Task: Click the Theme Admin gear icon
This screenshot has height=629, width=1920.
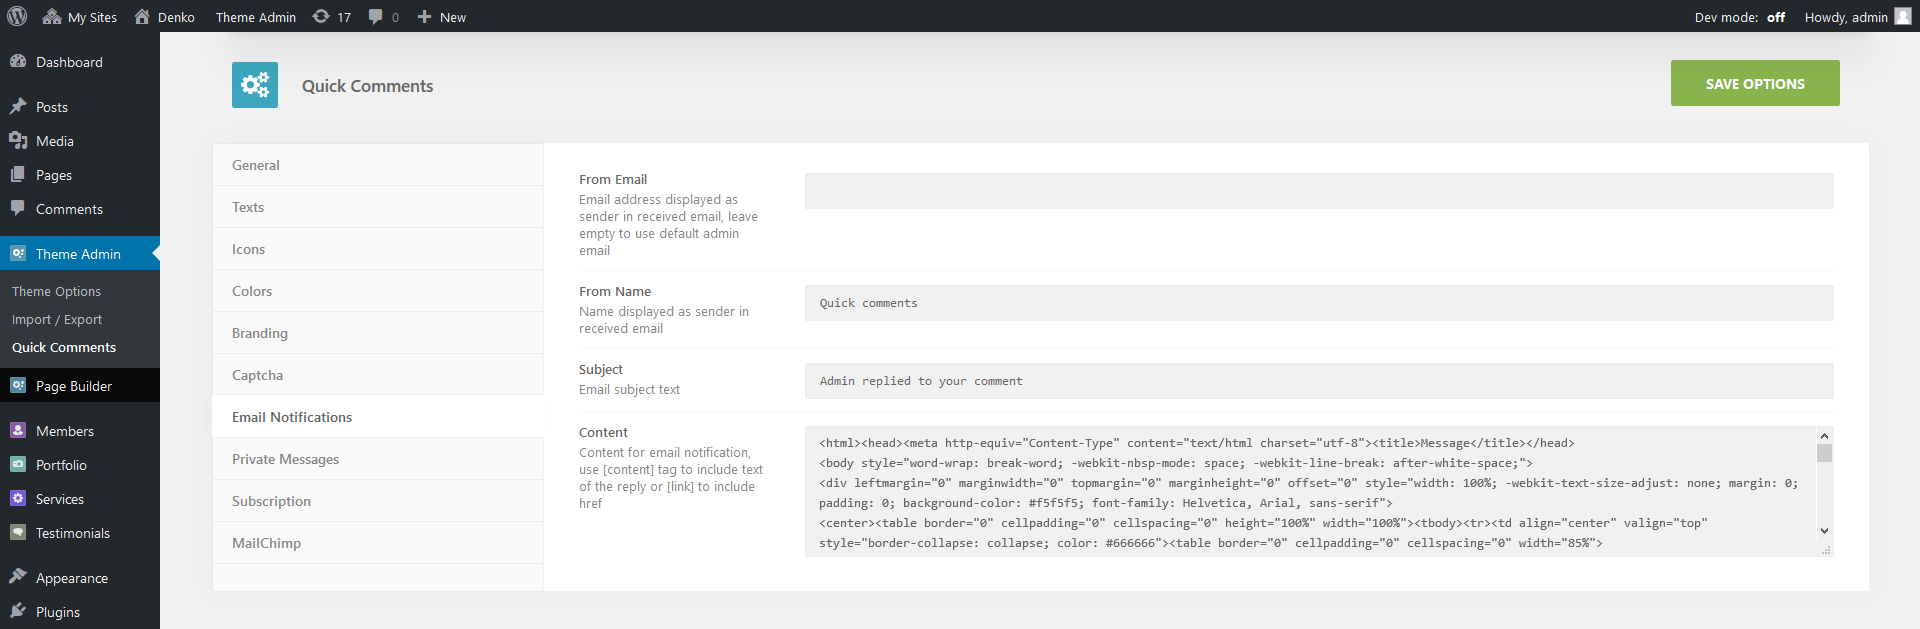Action: tap(17, 253)
